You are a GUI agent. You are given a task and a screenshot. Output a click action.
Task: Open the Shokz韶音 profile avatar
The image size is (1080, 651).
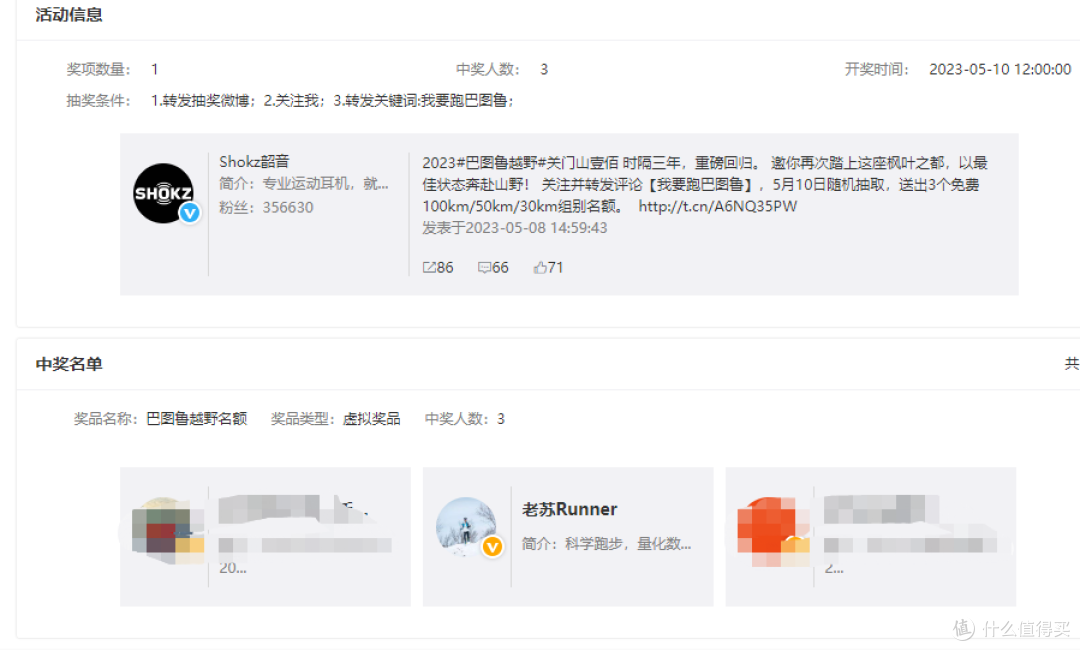163,194
